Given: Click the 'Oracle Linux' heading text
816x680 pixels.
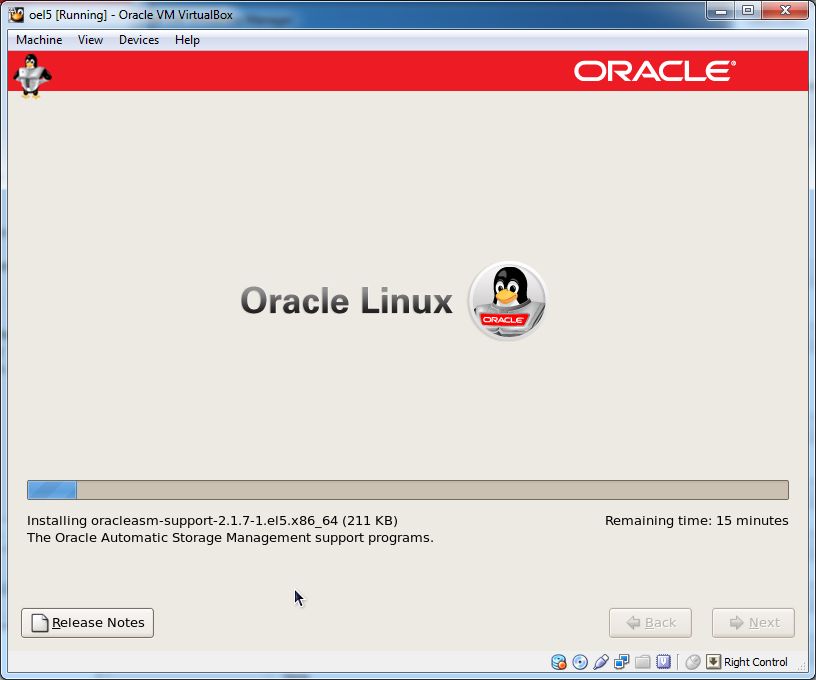Looking at the screenshot, I should 347,301.
